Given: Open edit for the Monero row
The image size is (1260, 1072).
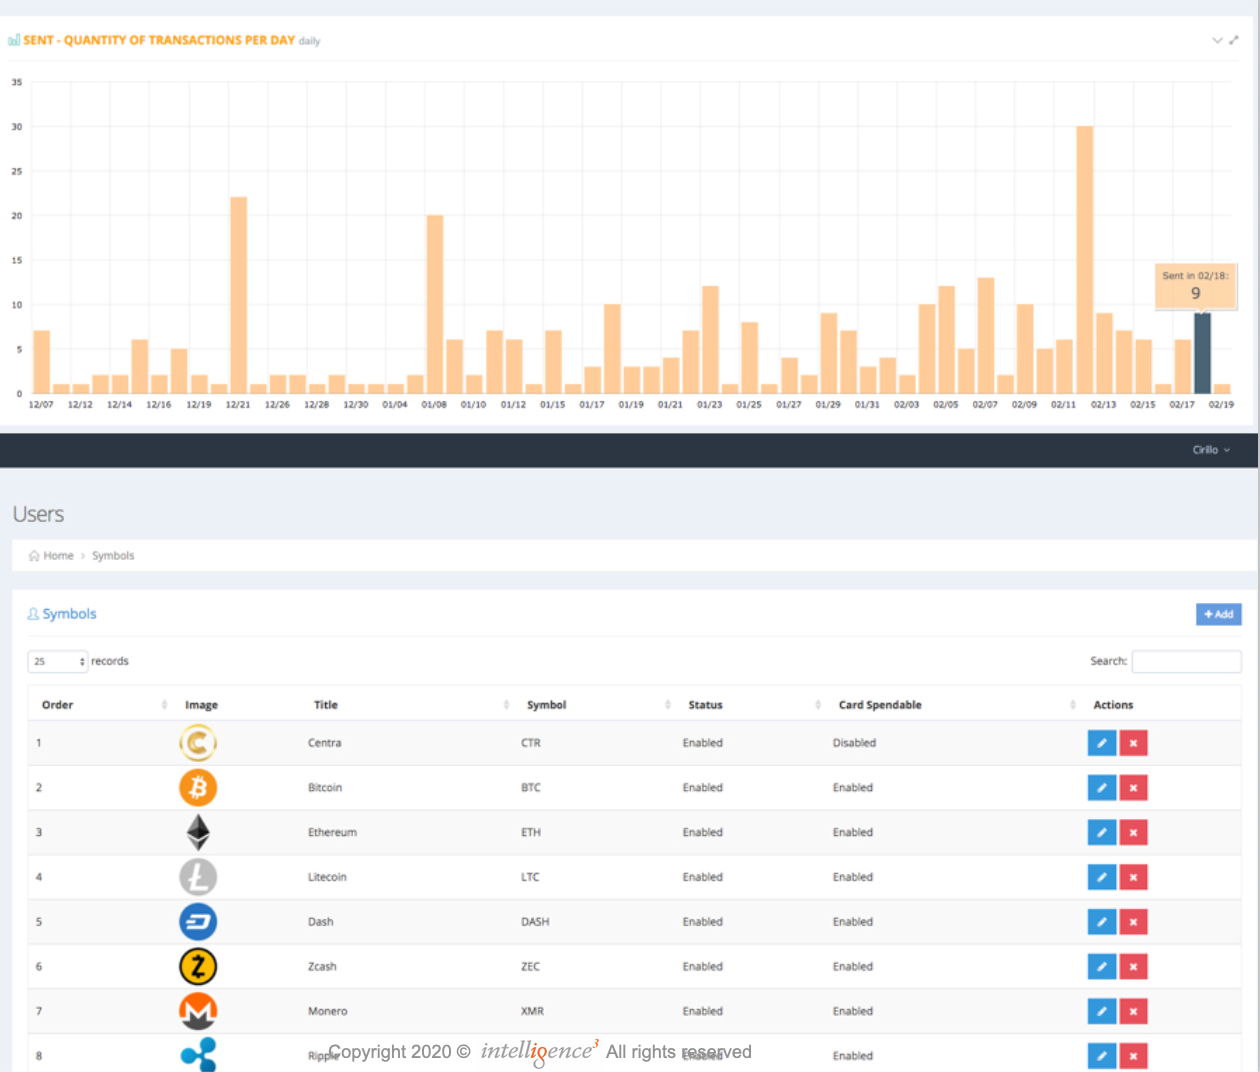Looking at the screenshot, I should 1101,1011.
